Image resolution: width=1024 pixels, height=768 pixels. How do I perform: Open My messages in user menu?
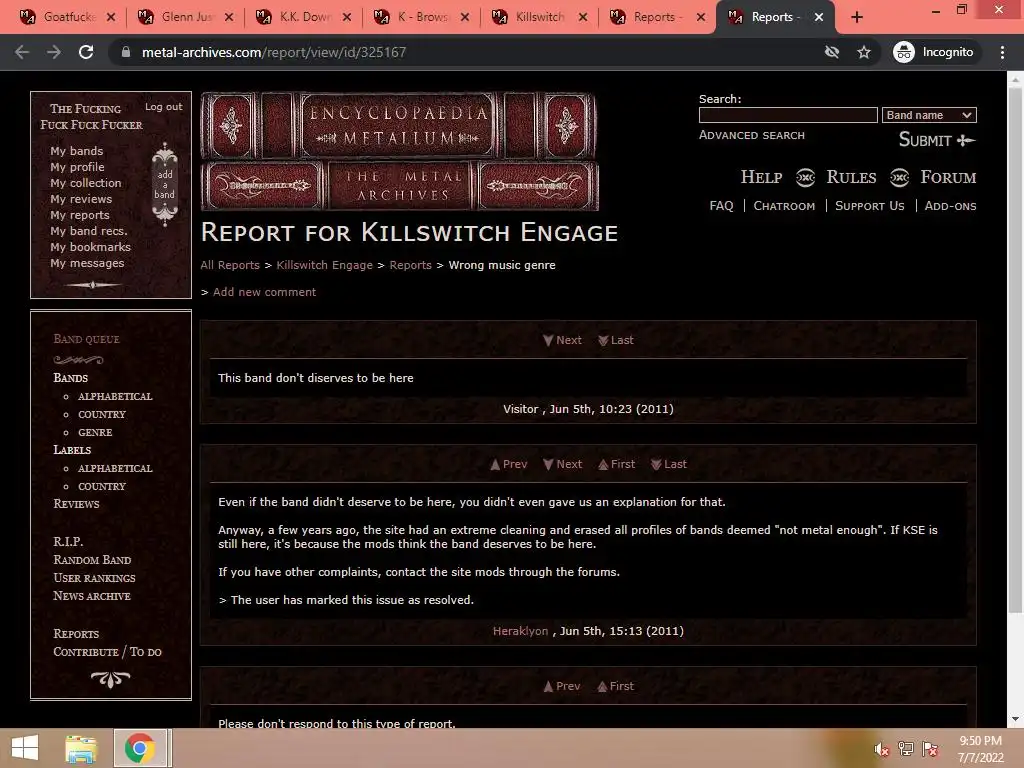pos(87,263)
